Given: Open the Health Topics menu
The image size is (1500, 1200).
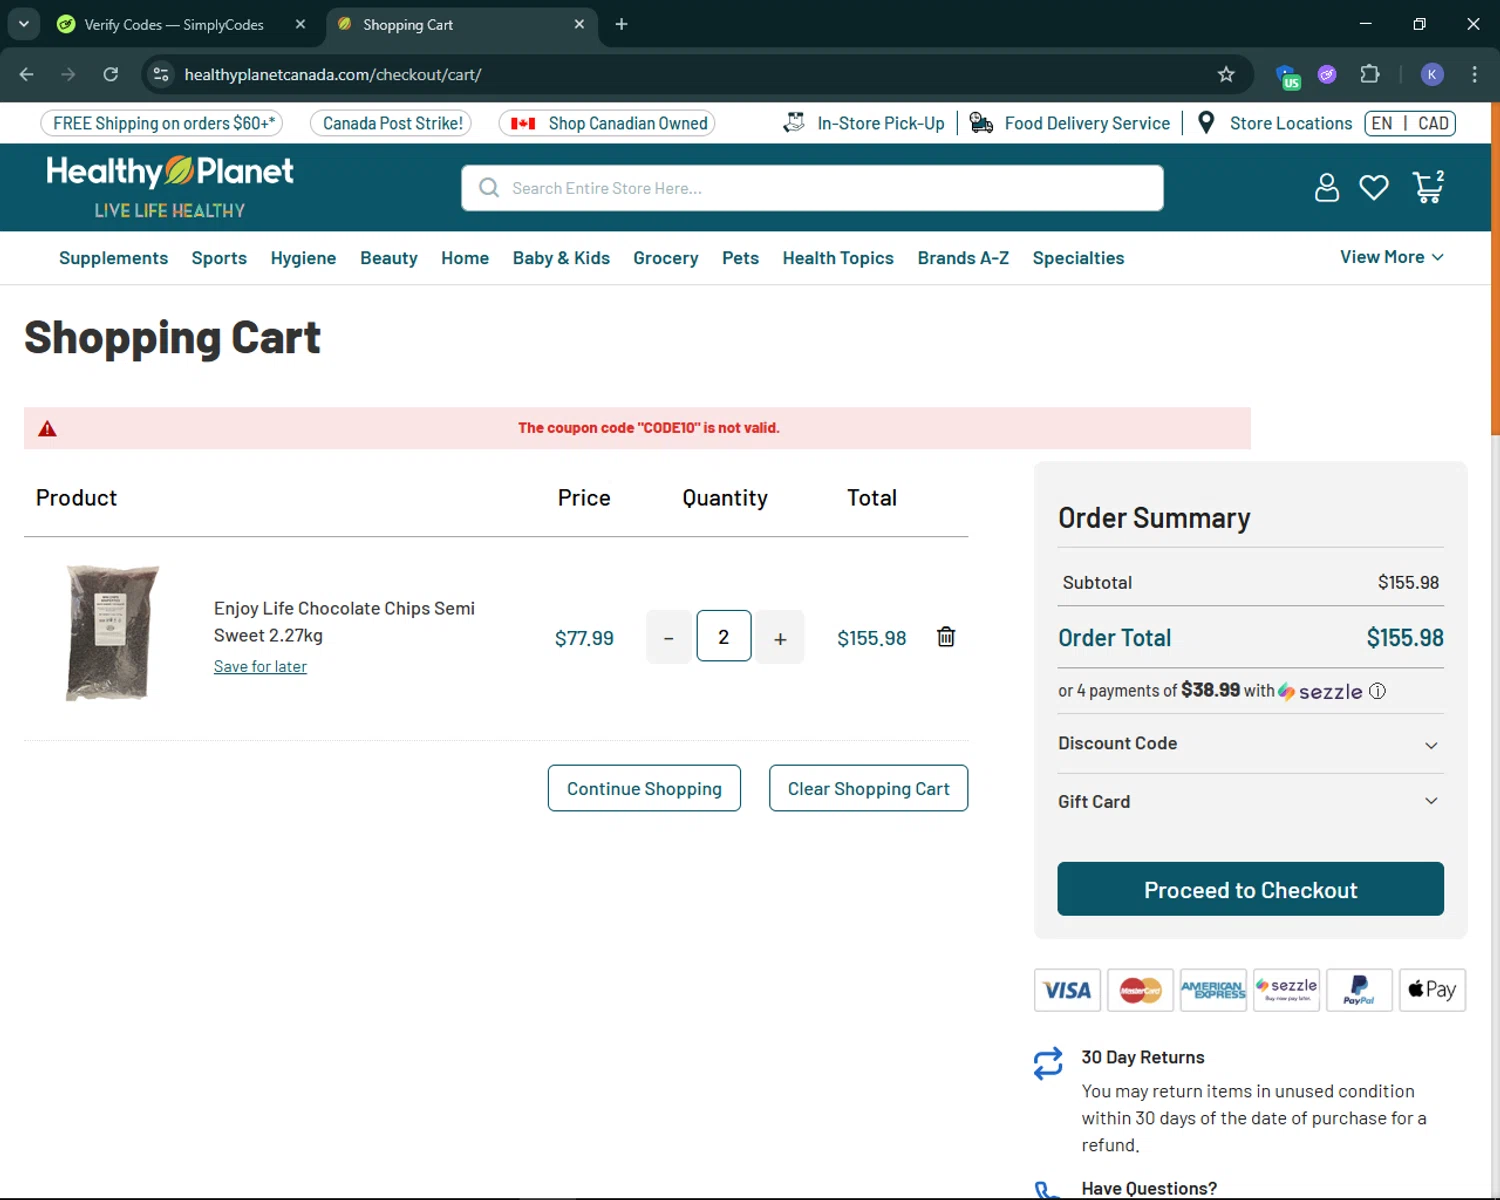Looking at the screenshot, I should click(x=838, y=258).
